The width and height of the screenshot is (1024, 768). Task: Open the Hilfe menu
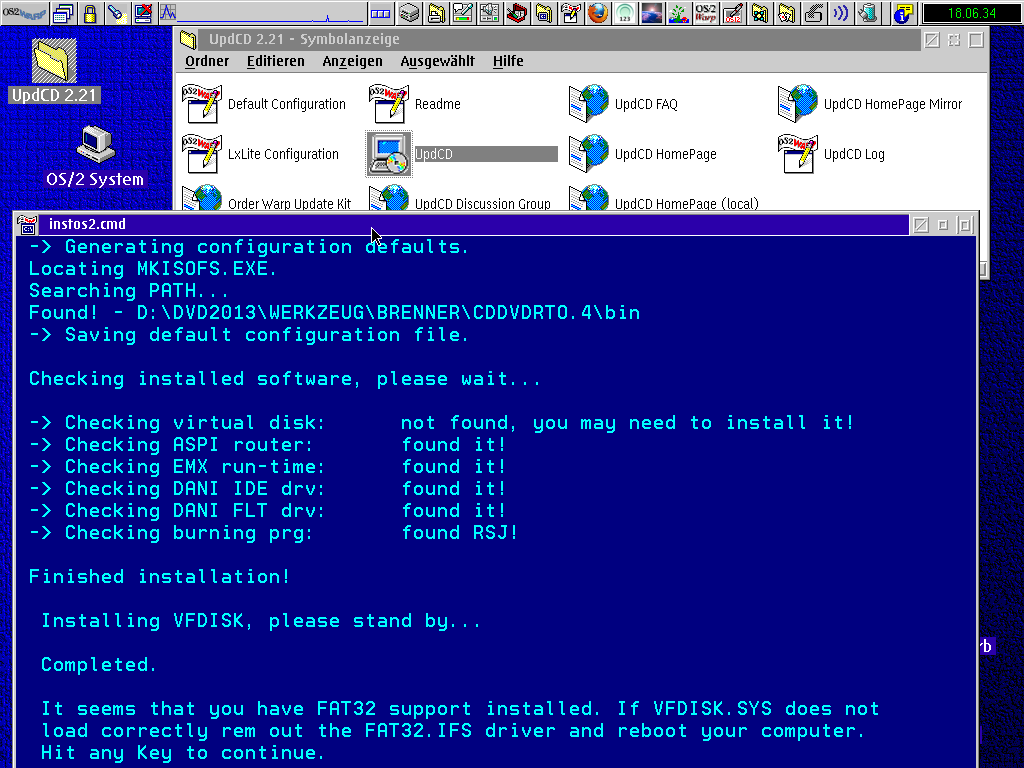(x=508, y=61)
